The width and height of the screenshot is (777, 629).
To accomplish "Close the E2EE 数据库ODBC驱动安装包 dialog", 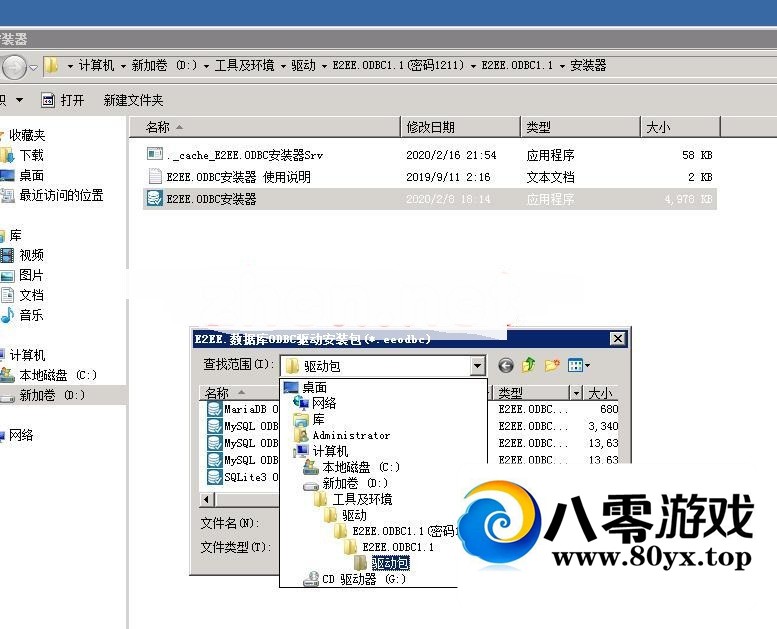I will (617, 339).
